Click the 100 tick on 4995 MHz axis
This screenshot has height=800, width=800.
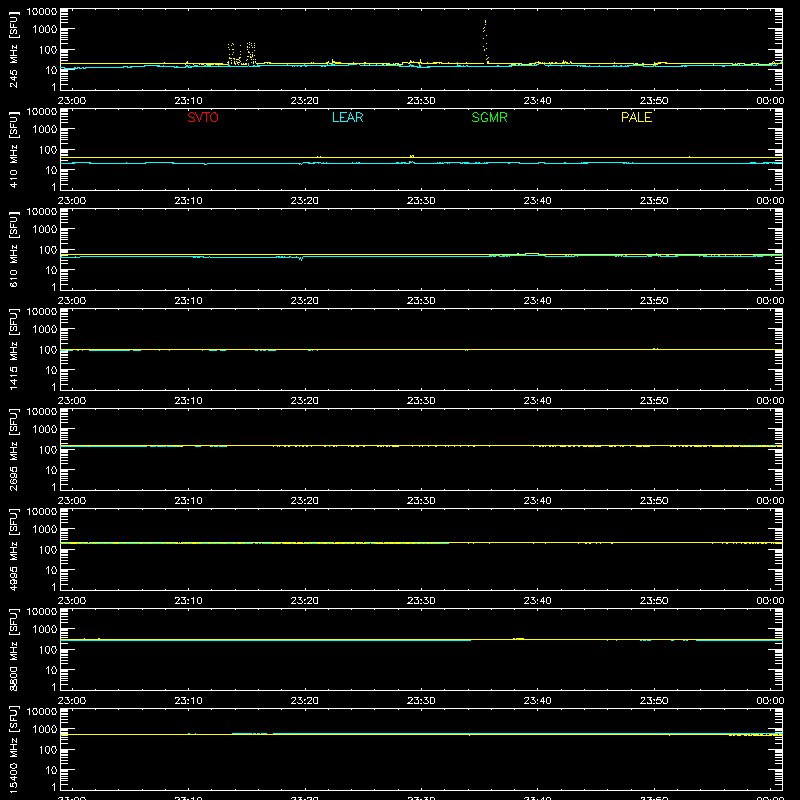click(x=48, y=550)
